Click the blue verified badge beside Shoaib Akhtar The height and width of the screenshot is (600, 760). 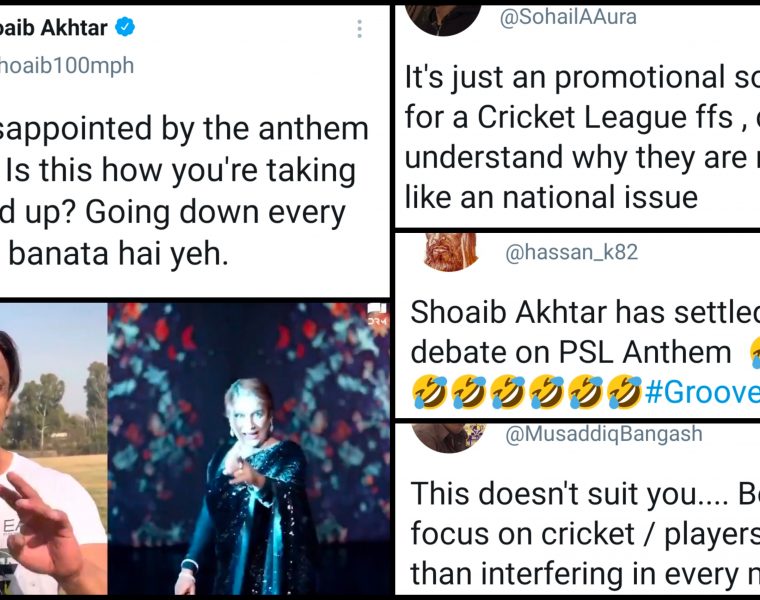[x=125, y=28]
